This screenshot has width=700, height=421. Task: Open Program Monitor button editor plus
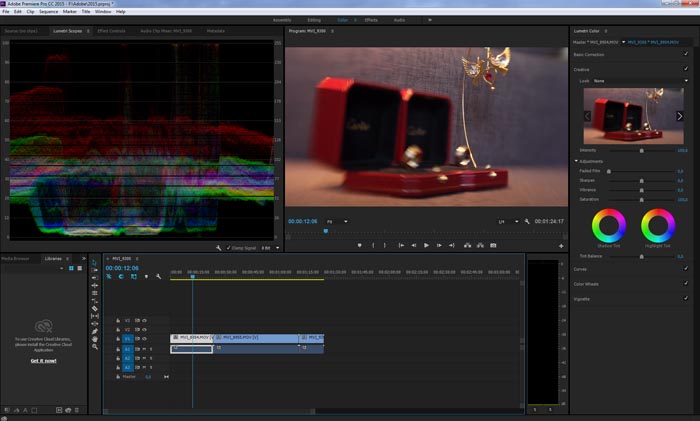[561, 246]
